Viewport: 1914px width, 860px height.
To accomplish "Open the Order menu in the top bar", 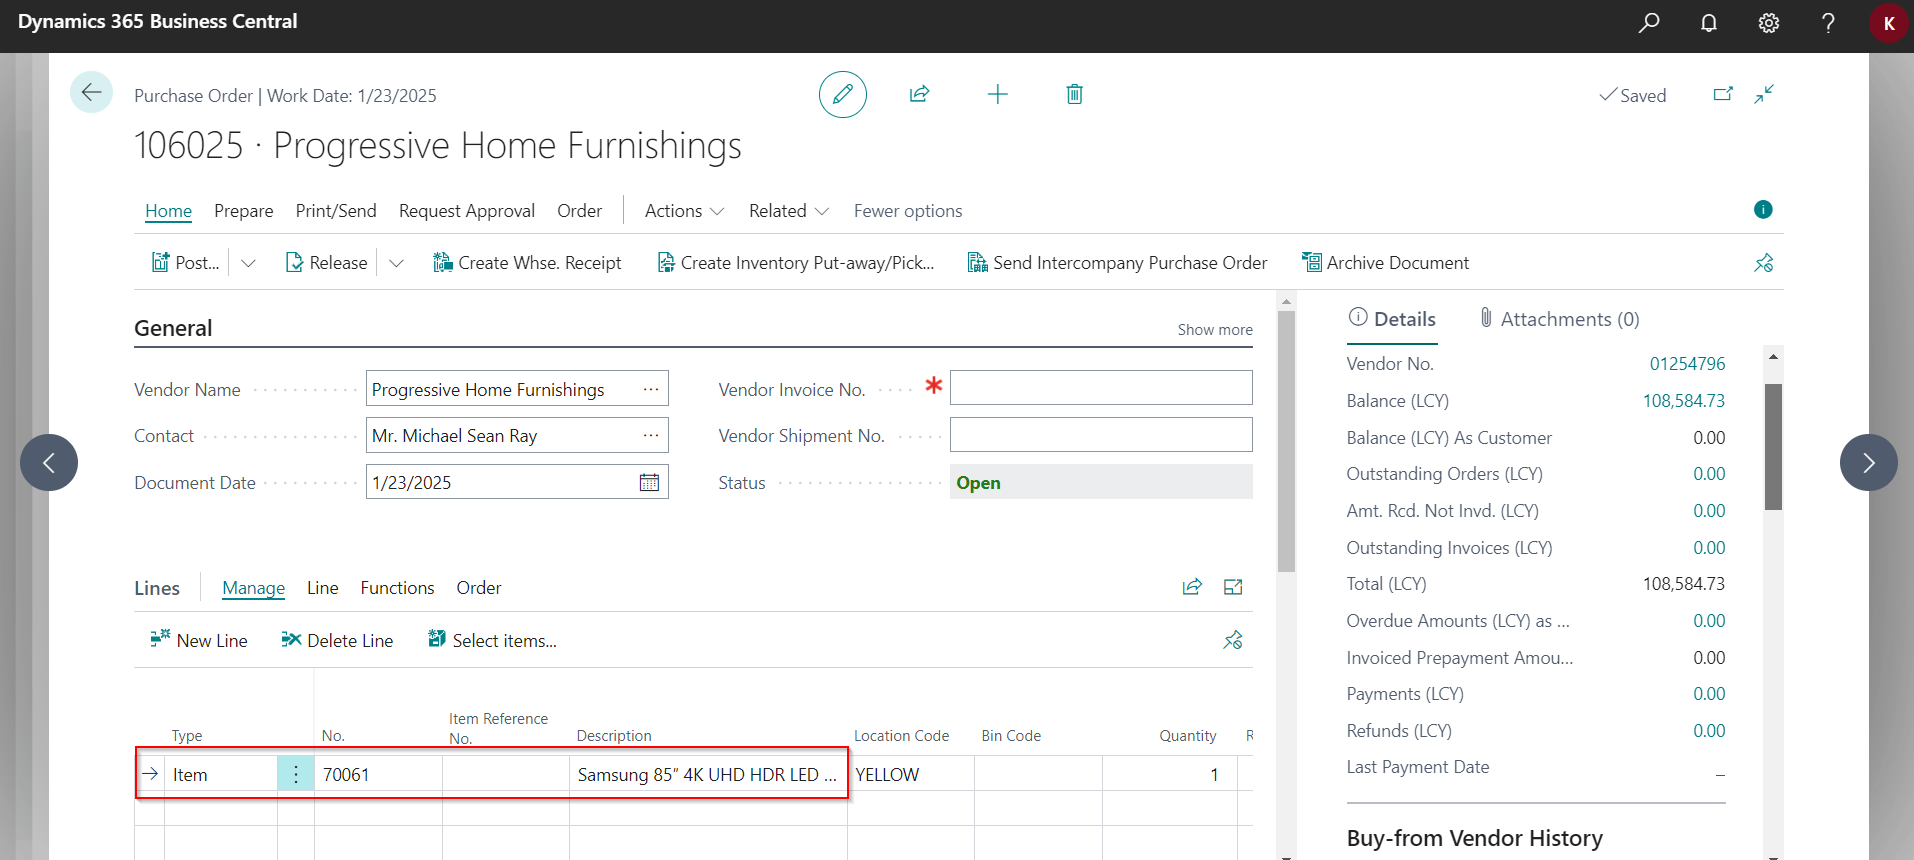I will 580,211.
